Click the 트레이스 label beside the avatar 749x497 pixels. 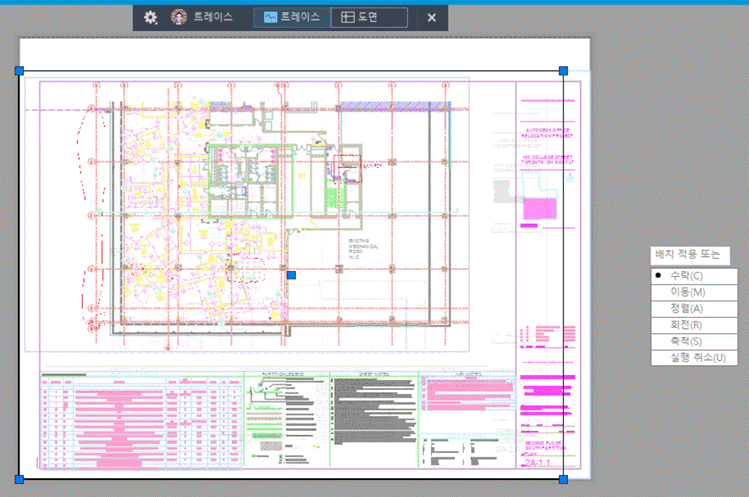click(x=213, y=17)
